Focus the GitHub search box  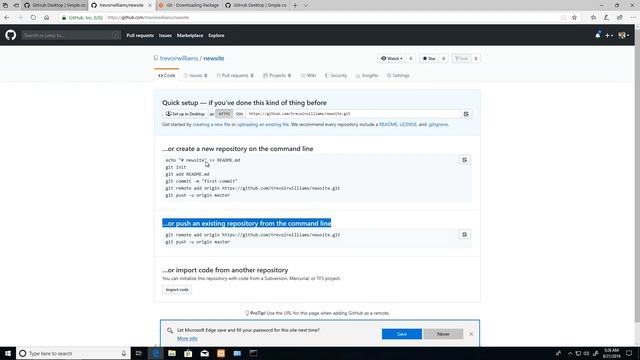coord(71,36)
